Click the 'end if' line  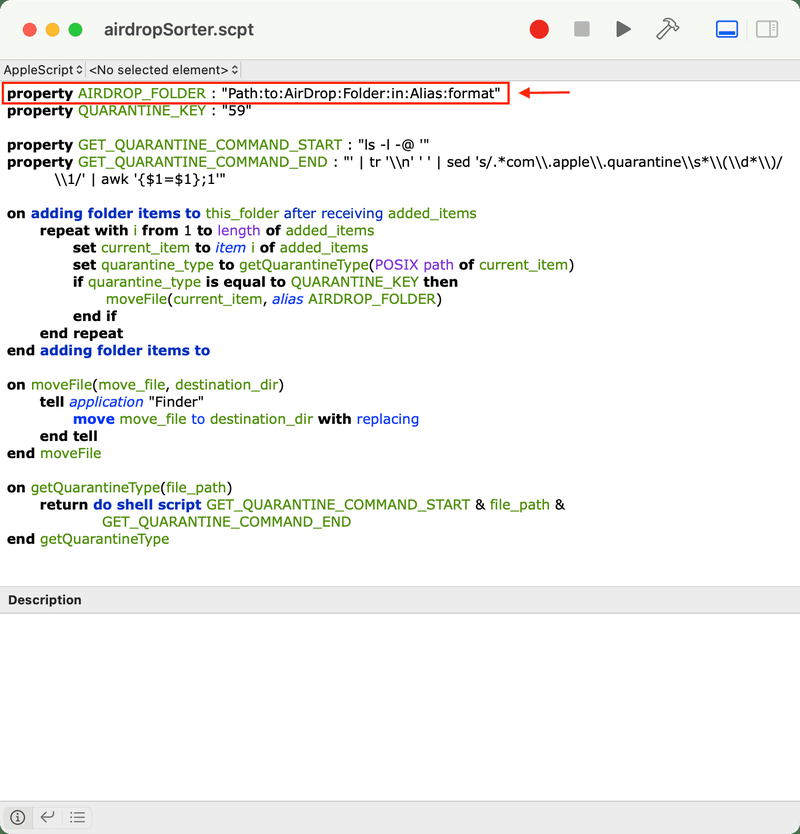95,316
